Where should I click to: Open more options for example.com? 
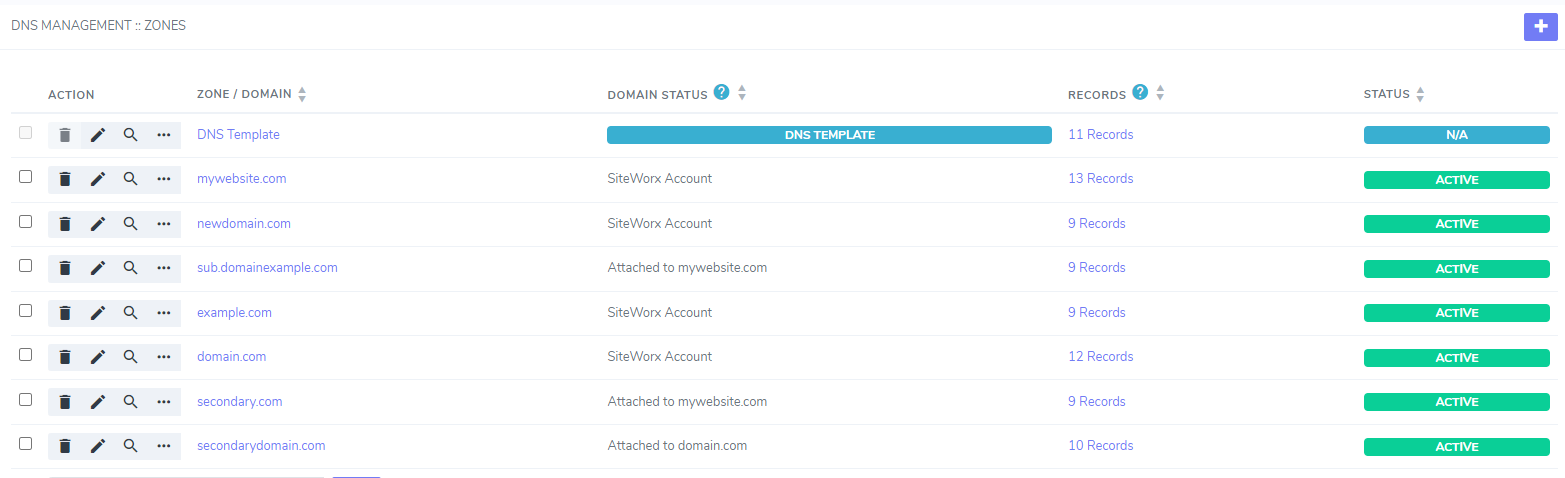(x=164, y=313)
